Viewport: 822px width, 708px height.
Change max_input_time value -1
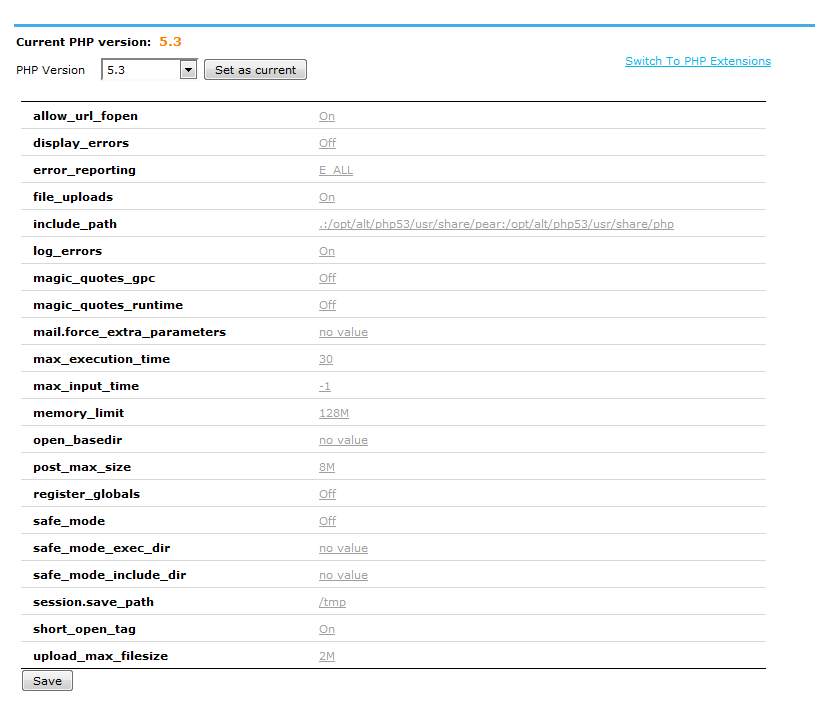325,386
